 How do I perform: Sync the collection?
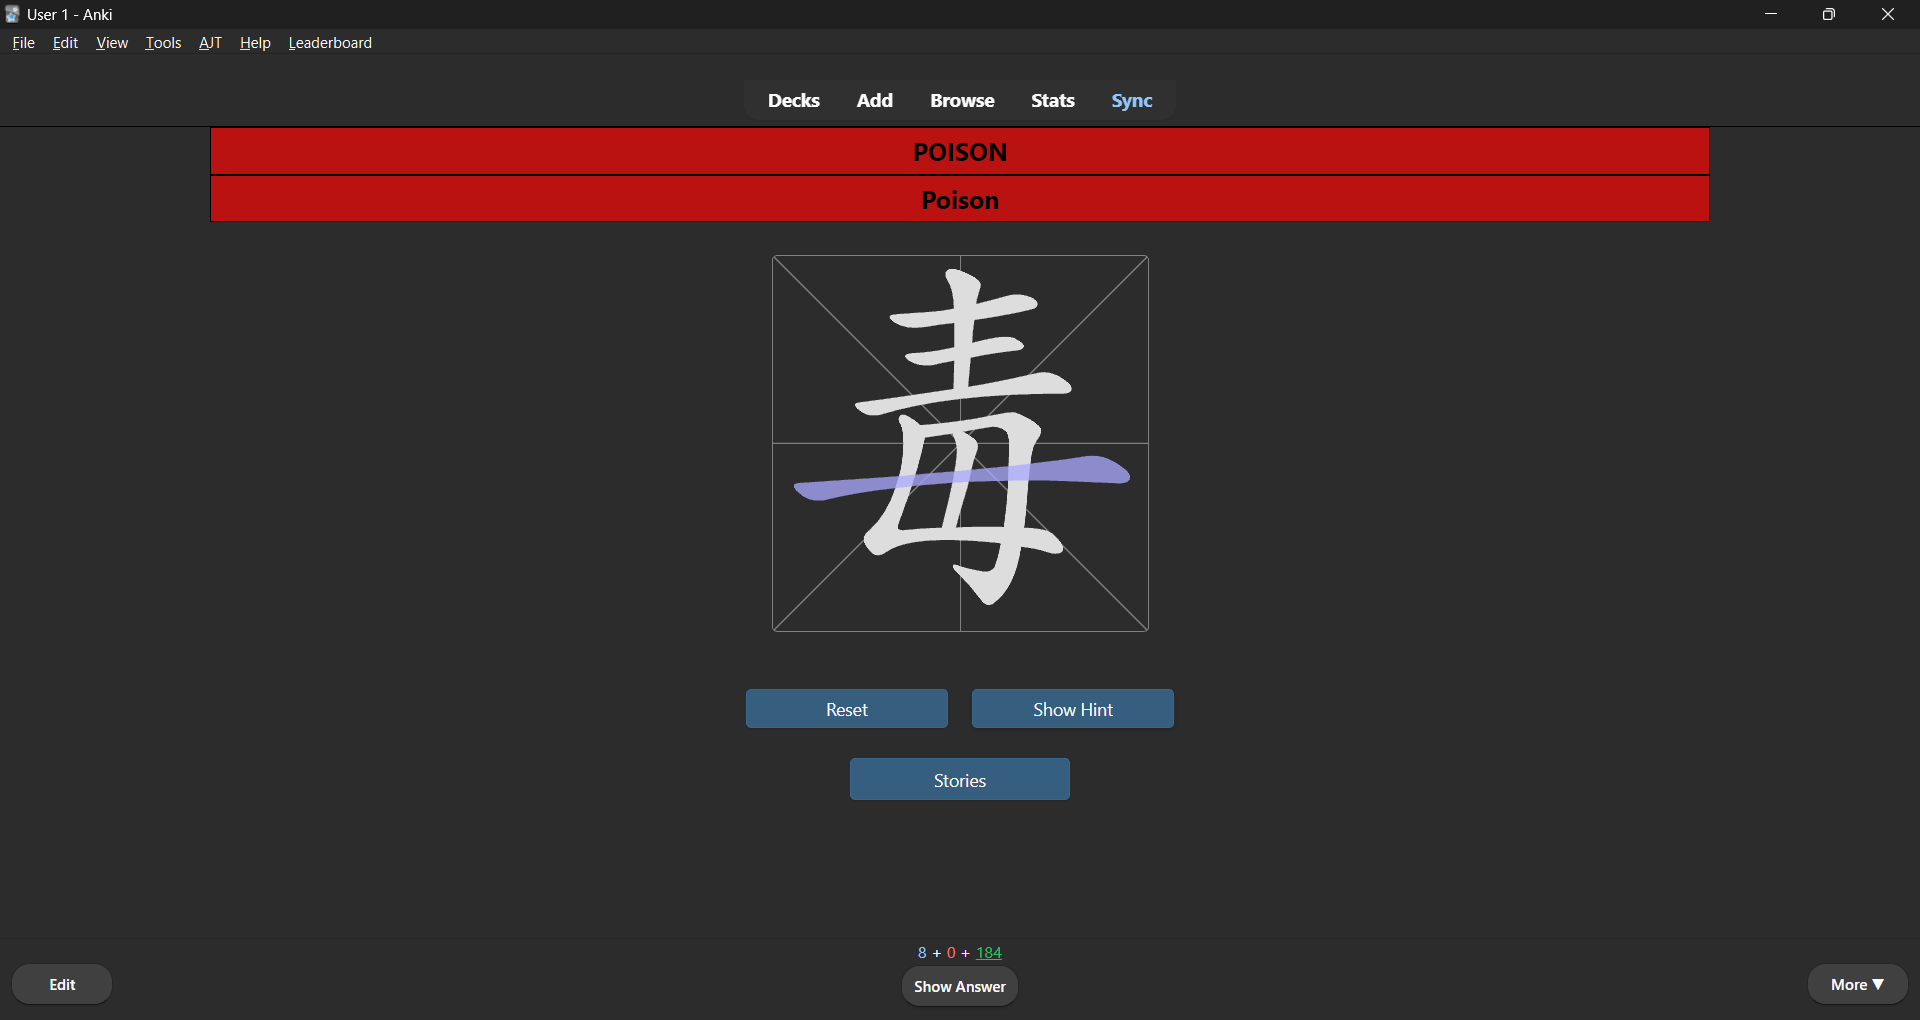click(1131, 101)
